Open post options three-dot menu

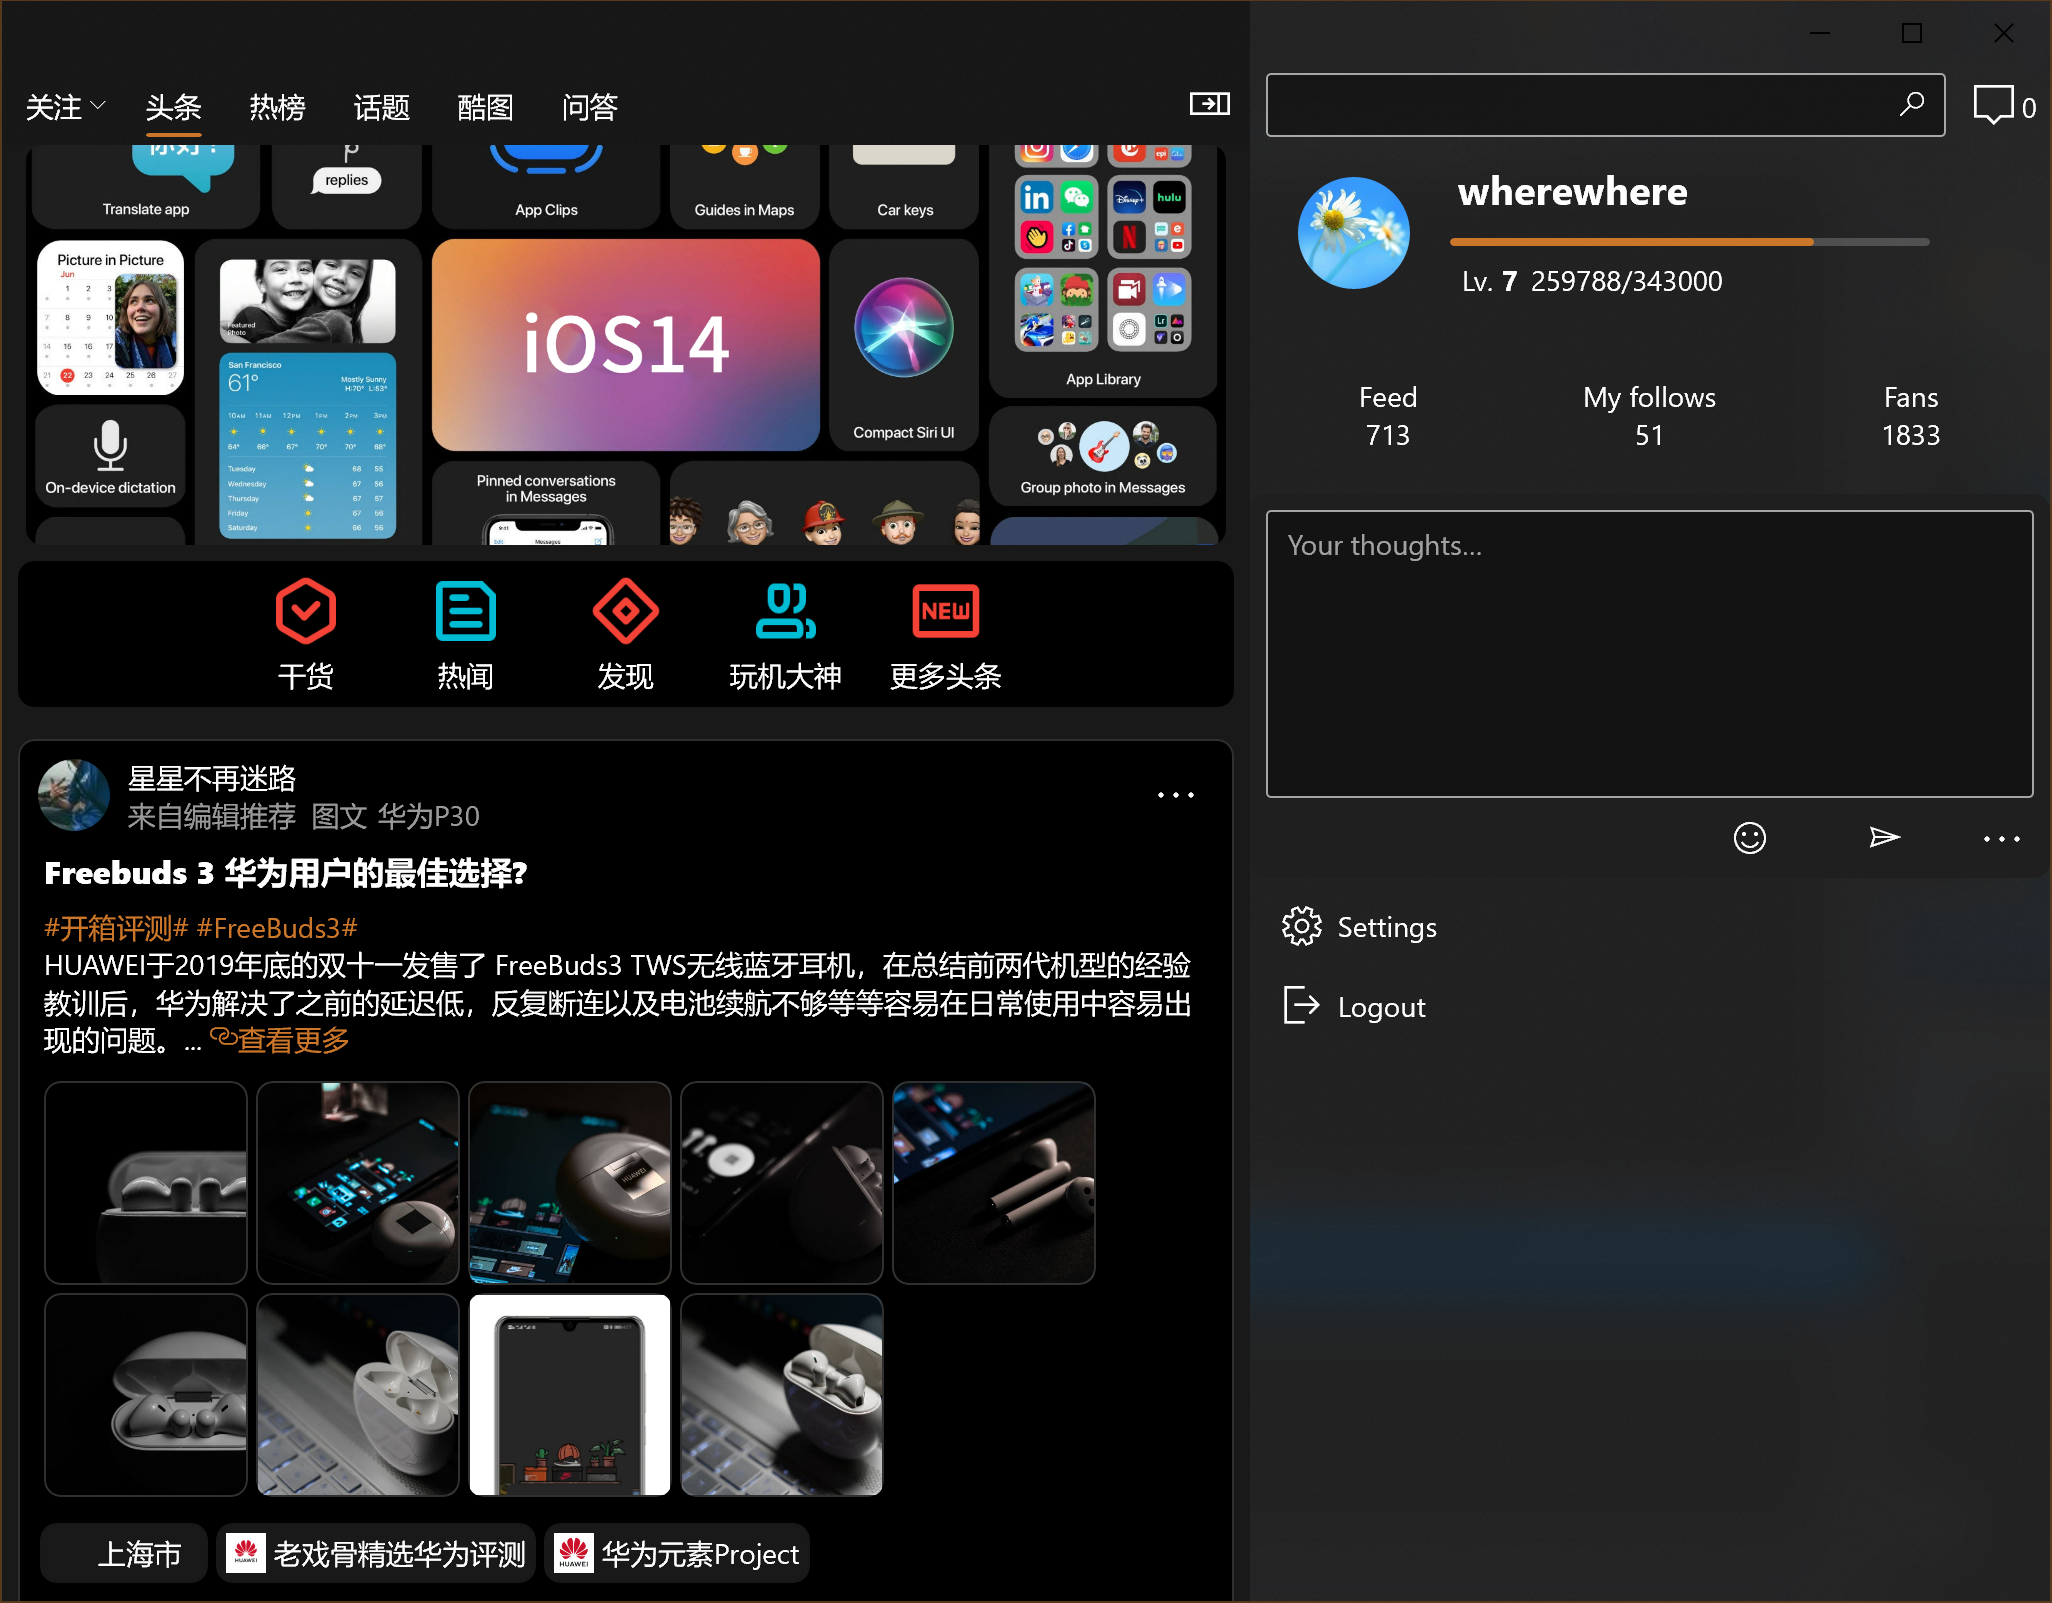[x=1175, y=796]
